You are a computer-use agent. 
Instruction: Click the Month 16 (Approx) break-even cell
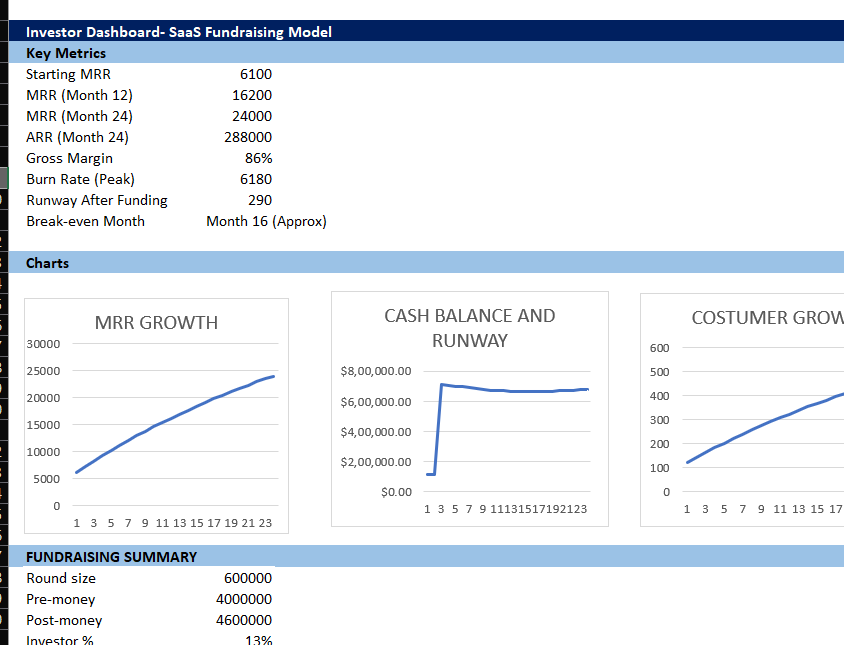tap(266, 221)
